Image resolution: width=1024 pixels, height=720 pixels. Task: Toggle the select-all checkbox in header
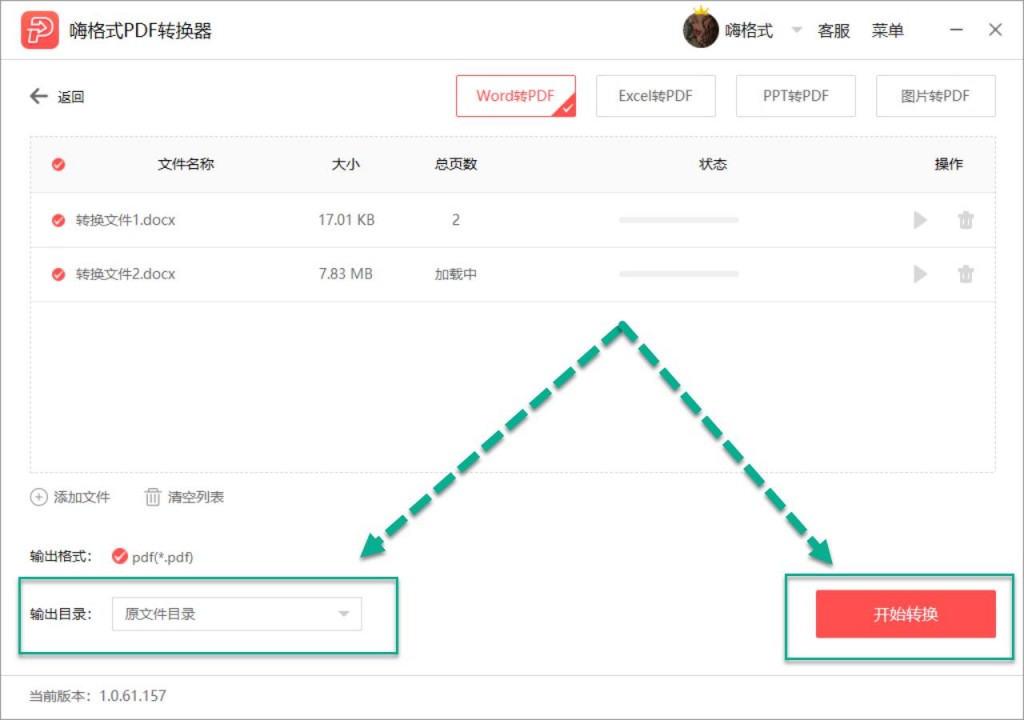coord(58,165)
